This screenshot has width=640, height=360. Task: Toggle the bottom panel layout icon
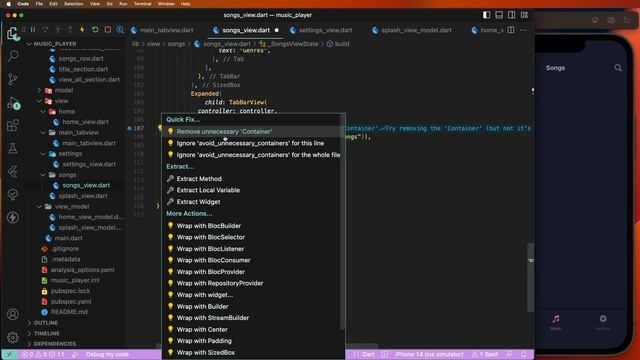(499, 15)
